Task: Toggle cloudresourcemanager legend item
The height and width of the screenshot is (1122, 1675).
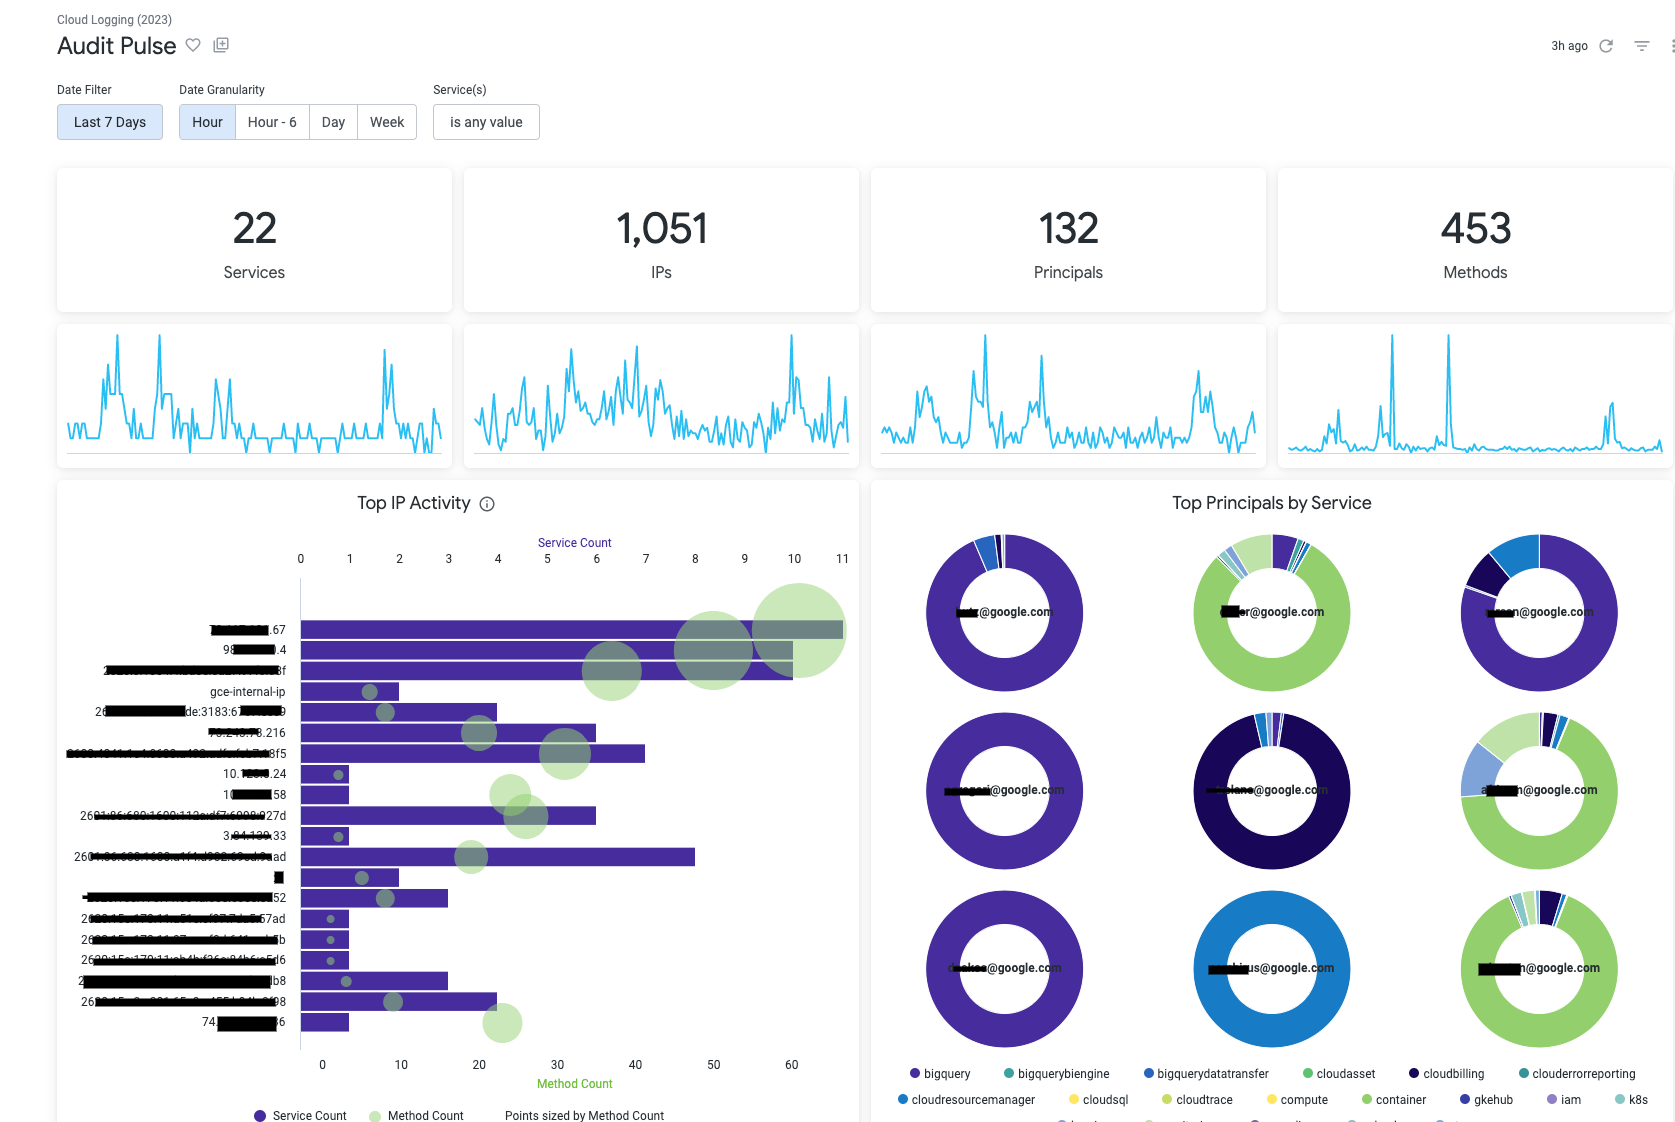Action: point(966,1100)
